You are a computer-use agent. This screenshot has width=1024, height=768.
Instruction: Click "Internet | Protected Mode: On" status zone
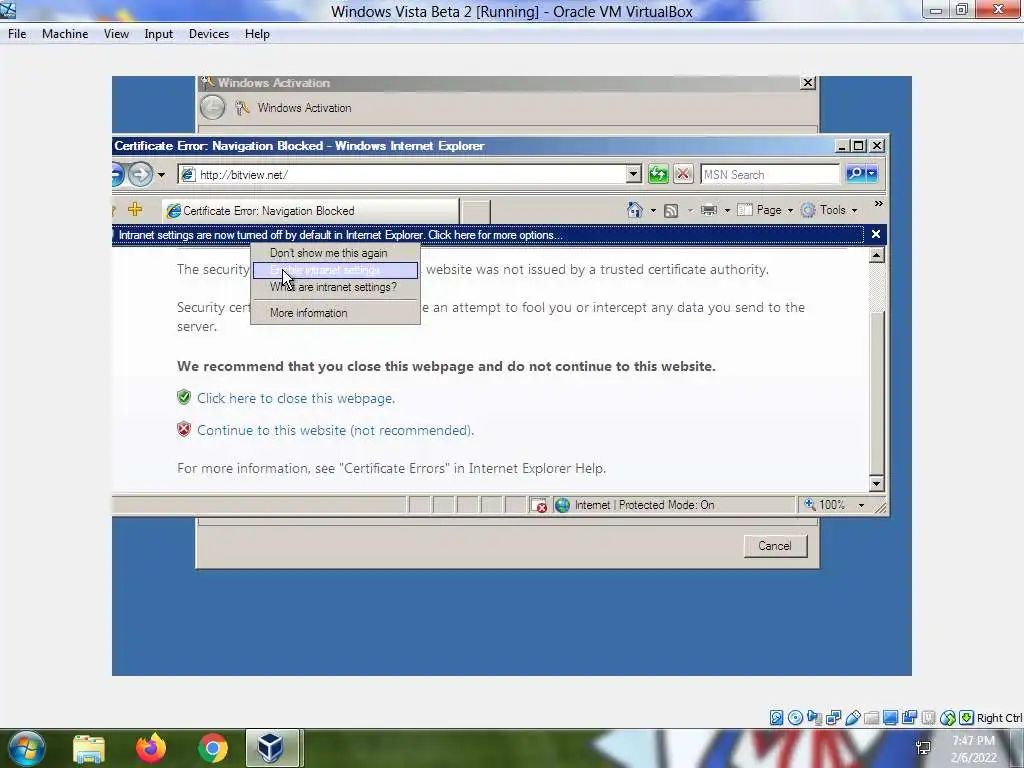(x=644, y=505)
